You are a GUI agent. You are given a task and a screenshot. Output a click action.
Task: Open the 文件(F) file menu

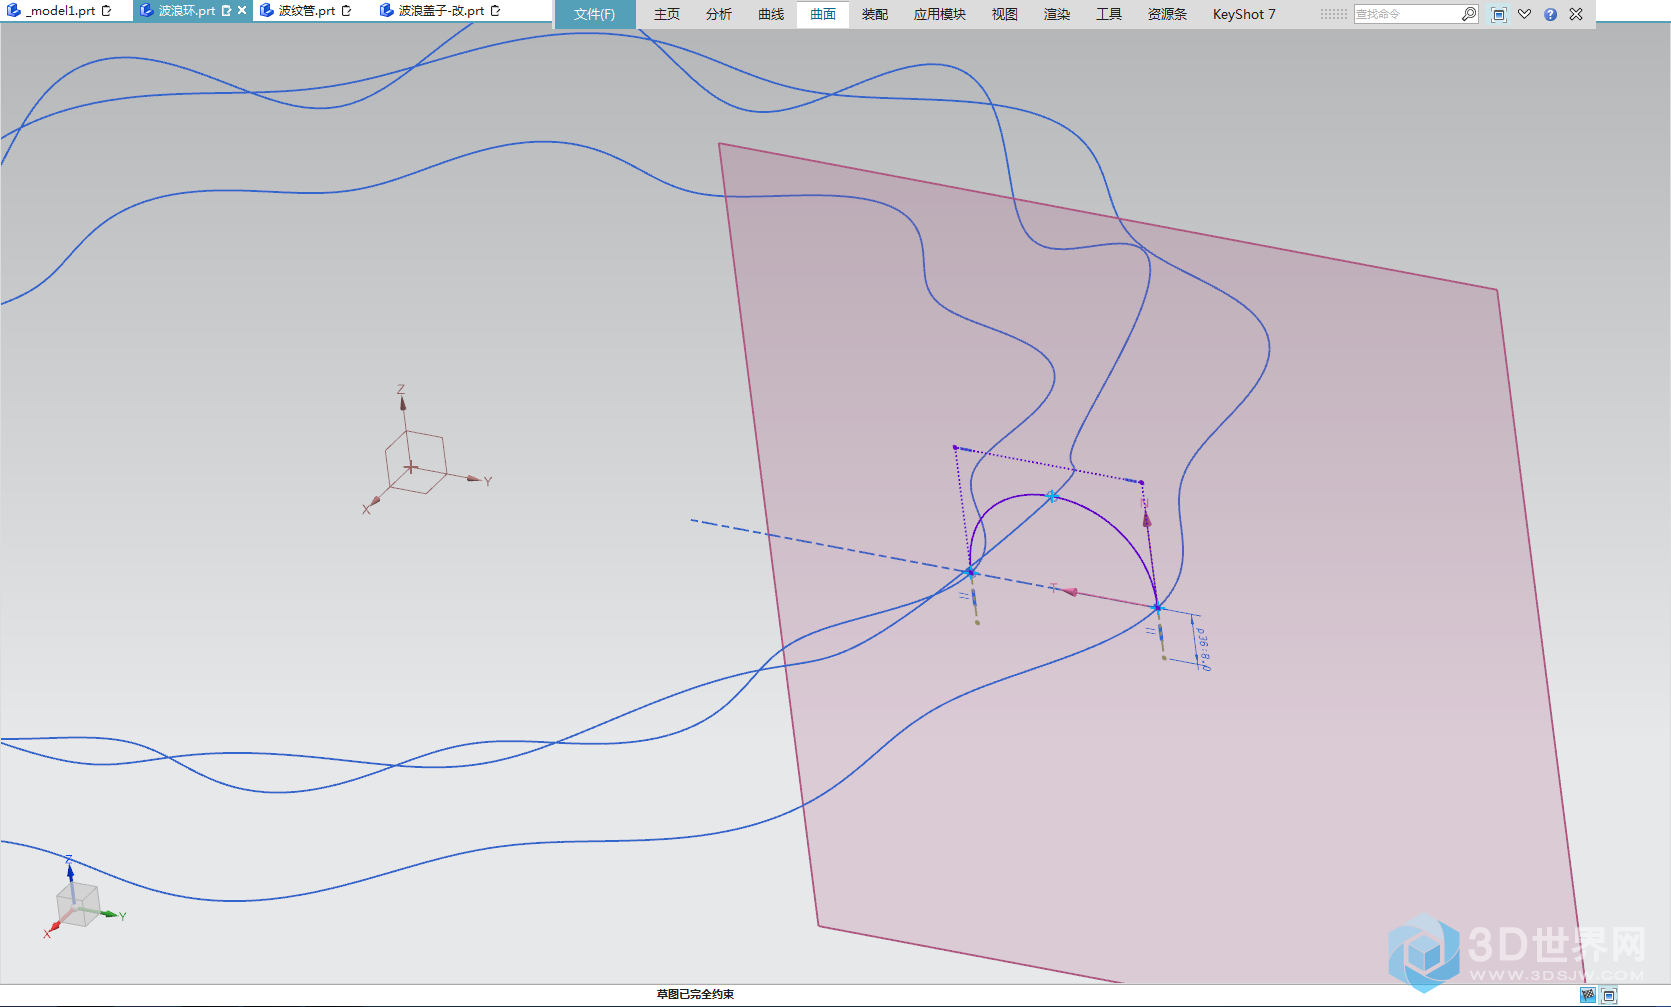click(594, 14)
